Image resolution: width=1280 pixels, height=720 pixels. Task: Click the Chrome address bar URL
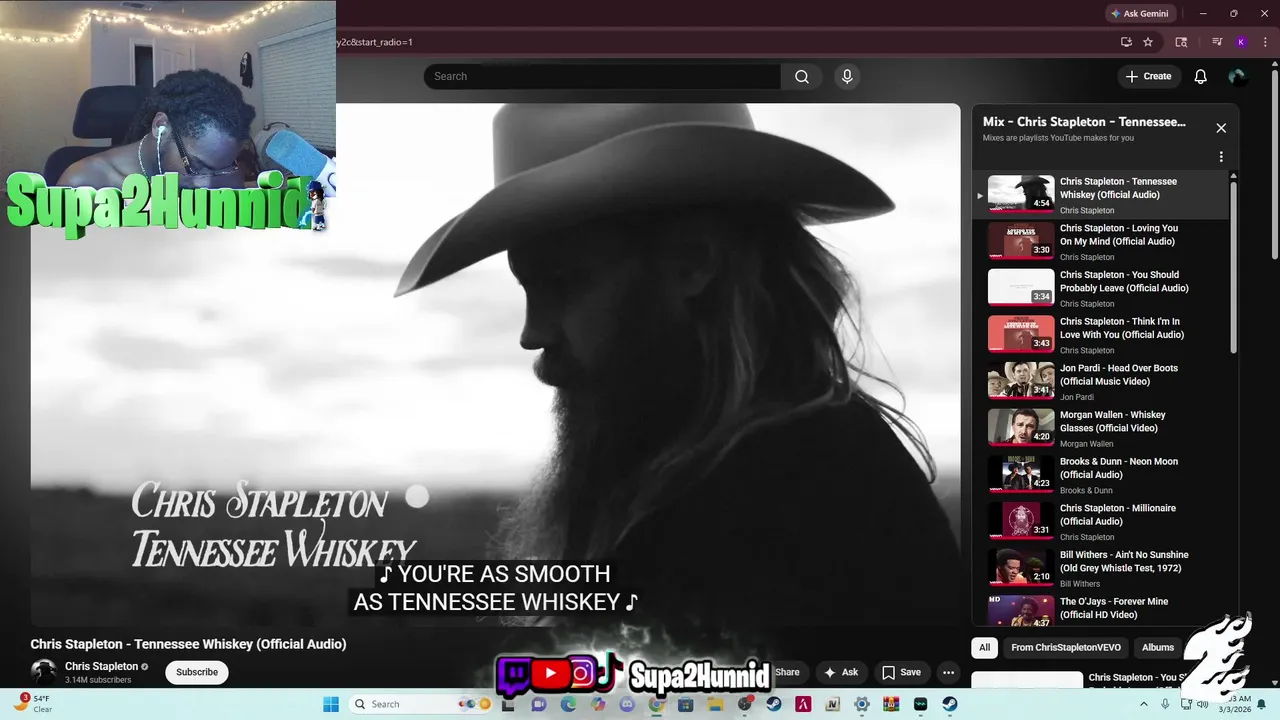click(x=375, y=42)
